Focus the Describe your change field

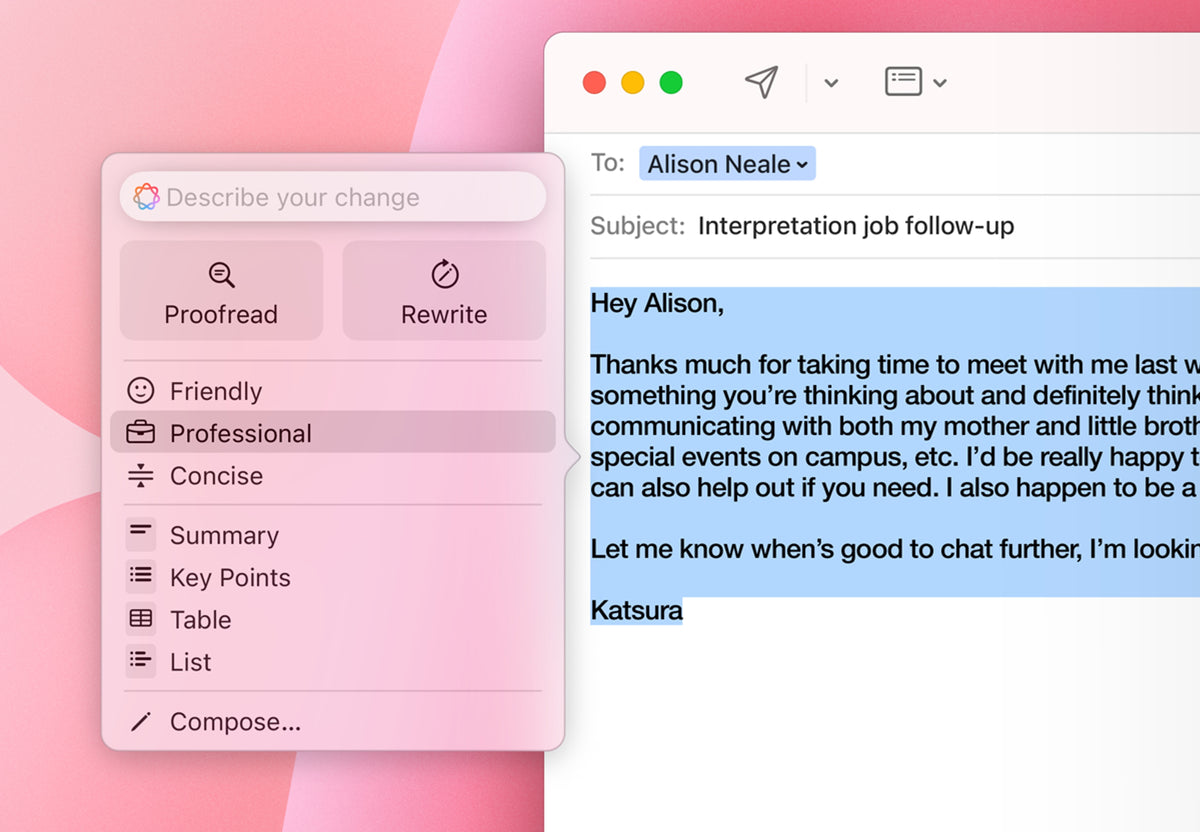pos(333,197)
